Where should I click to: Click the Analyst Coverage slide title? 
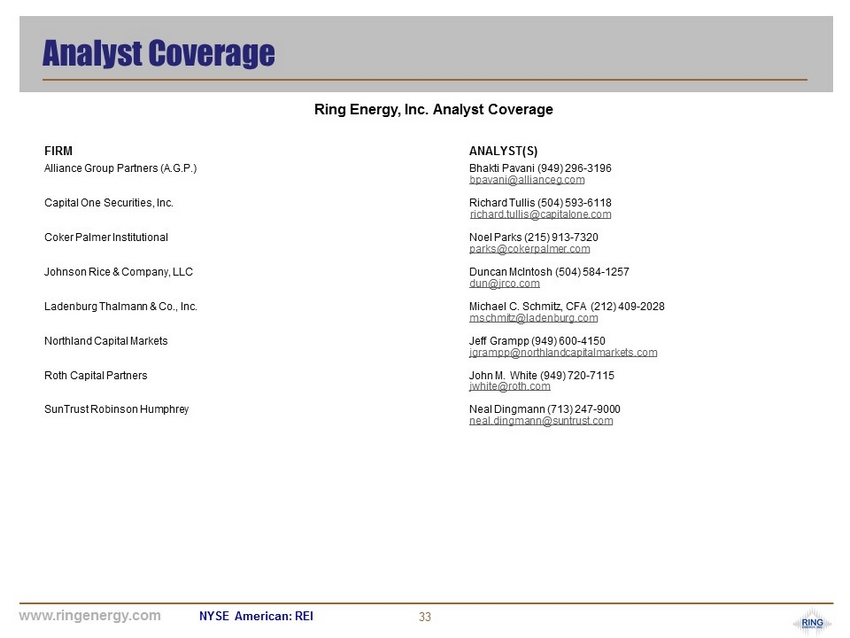click(x=158, y=53)
